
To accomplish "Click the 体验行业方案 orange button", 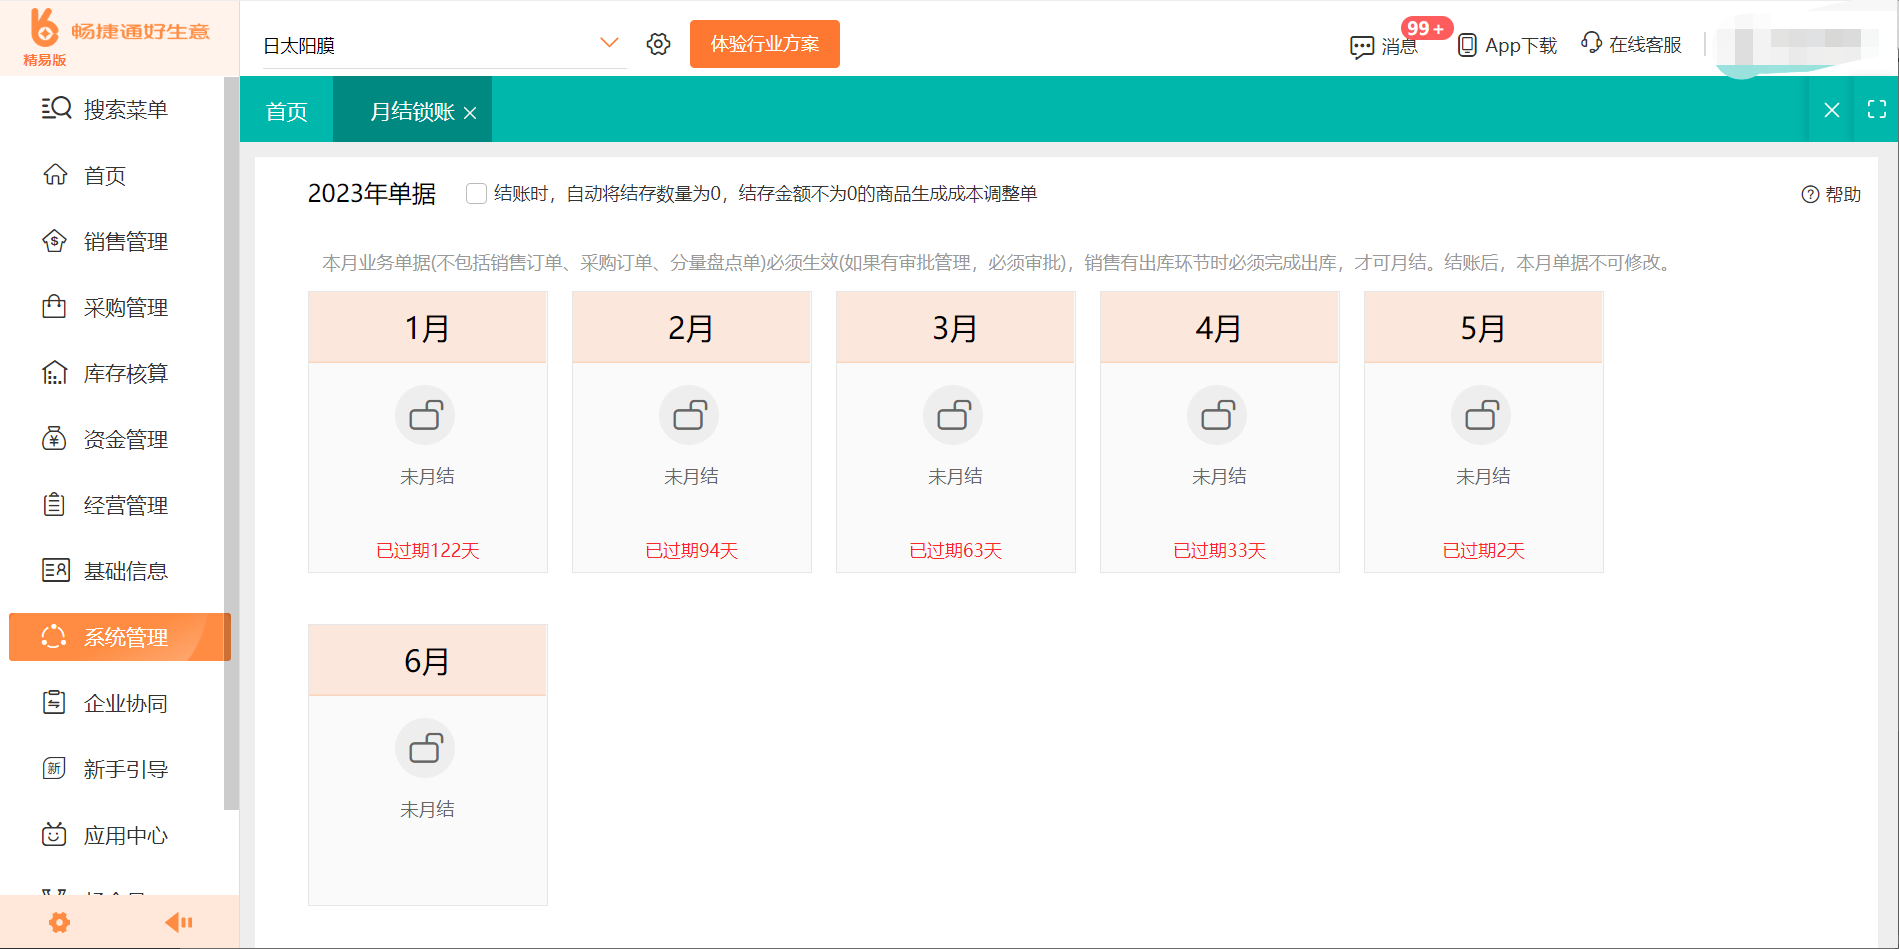I will click(764, 44).
